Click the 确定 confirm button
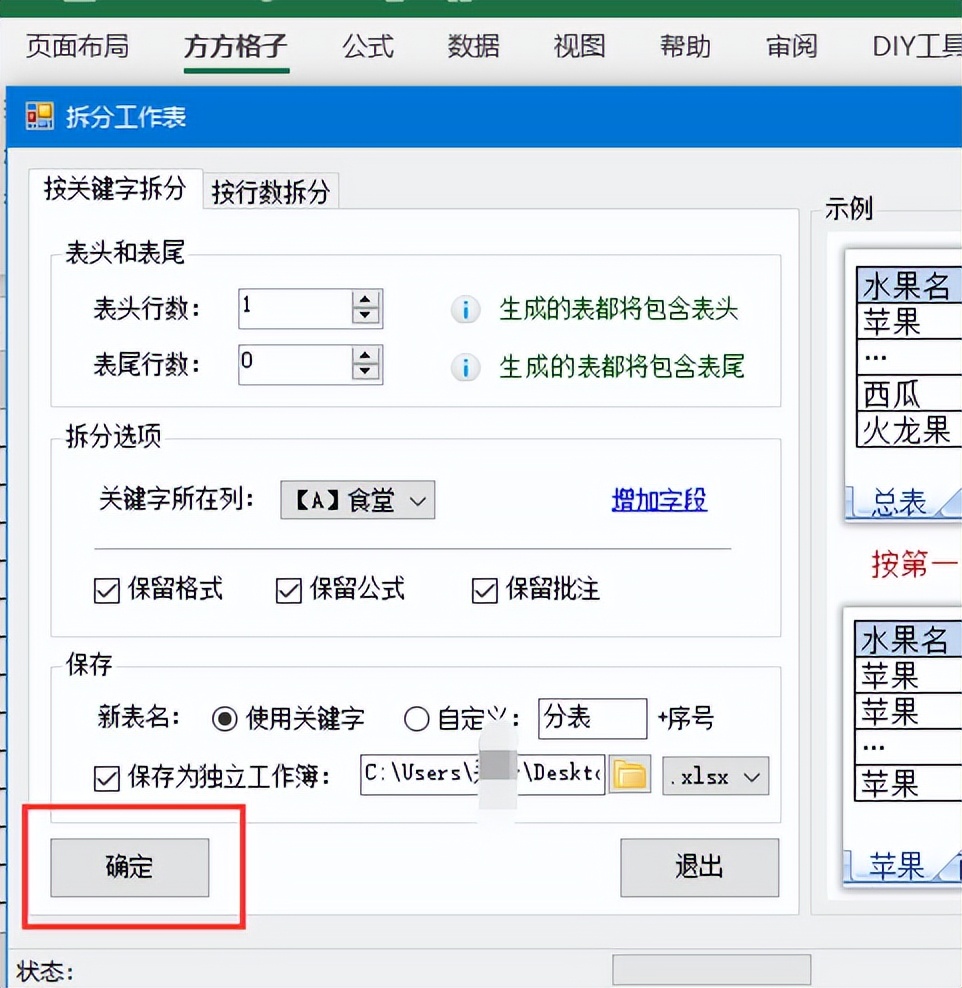 tap(128, 868)
